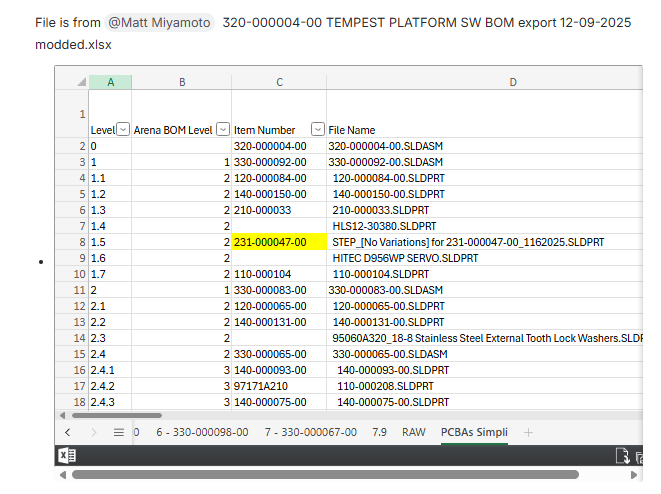
Task: Add a new sheet with plus icon
Action: click(x=528, y=432)
